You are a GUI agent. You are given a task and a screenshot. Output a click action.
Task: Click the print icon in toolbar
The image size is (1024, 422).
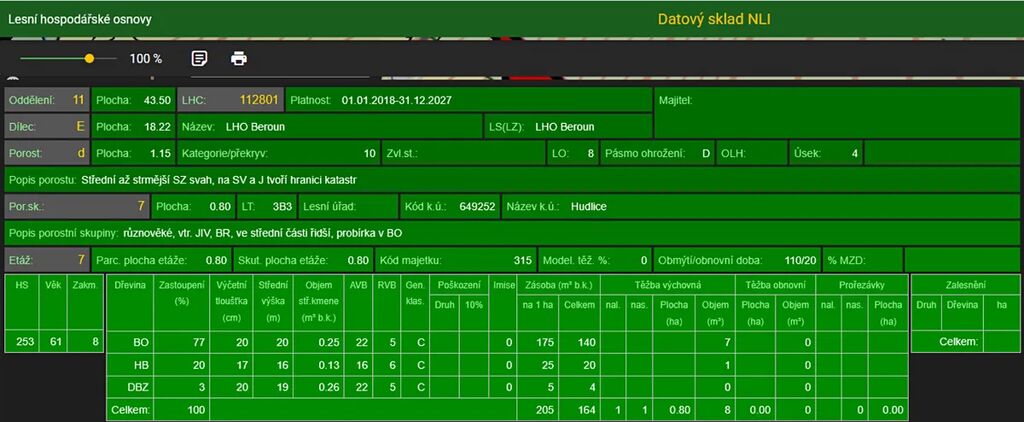coord(239,58)
